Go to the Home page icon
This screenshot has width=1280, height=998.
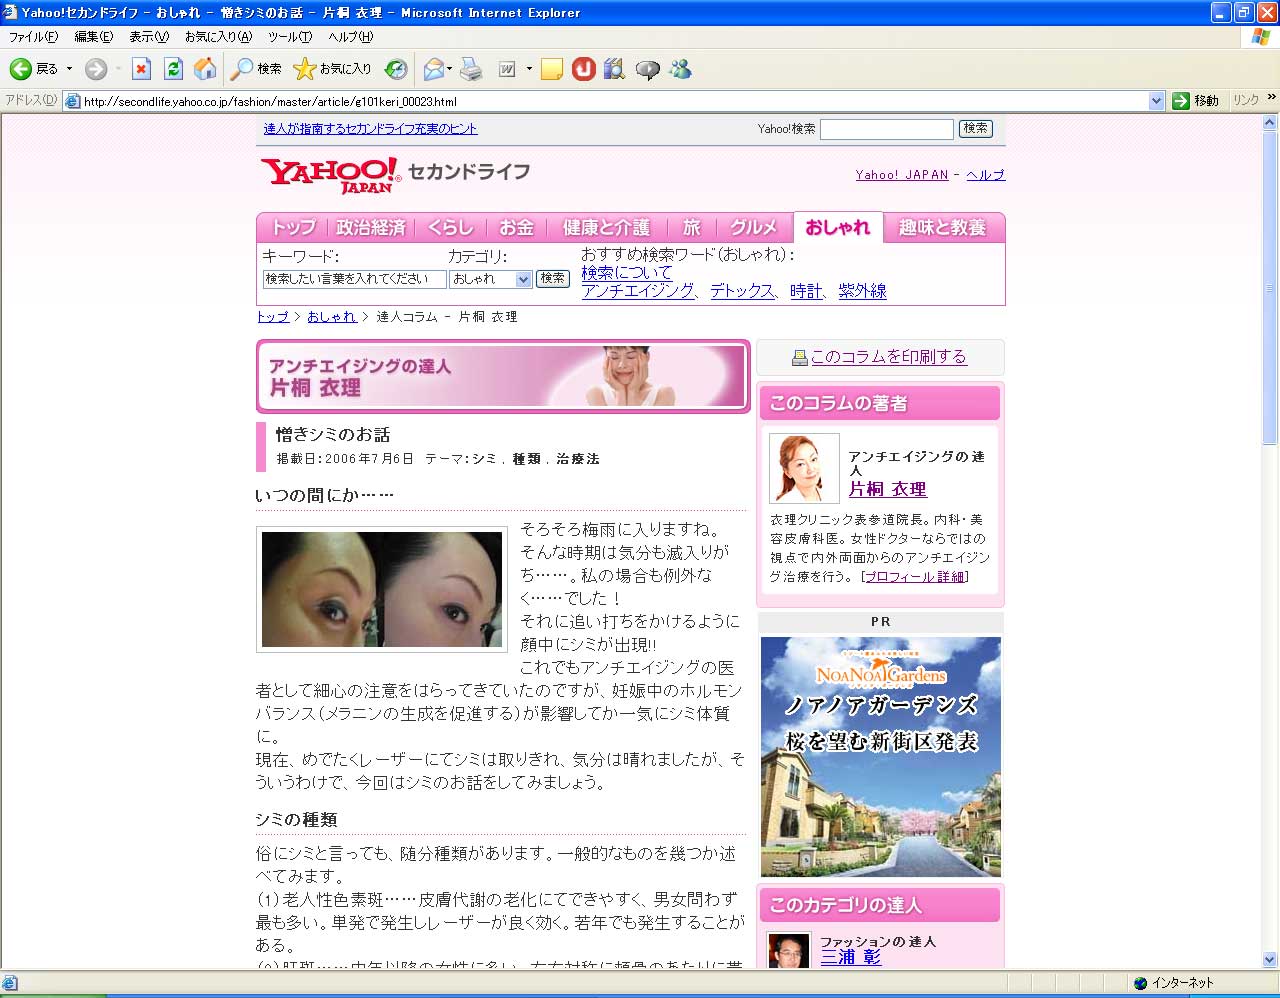tap(205, 69)
